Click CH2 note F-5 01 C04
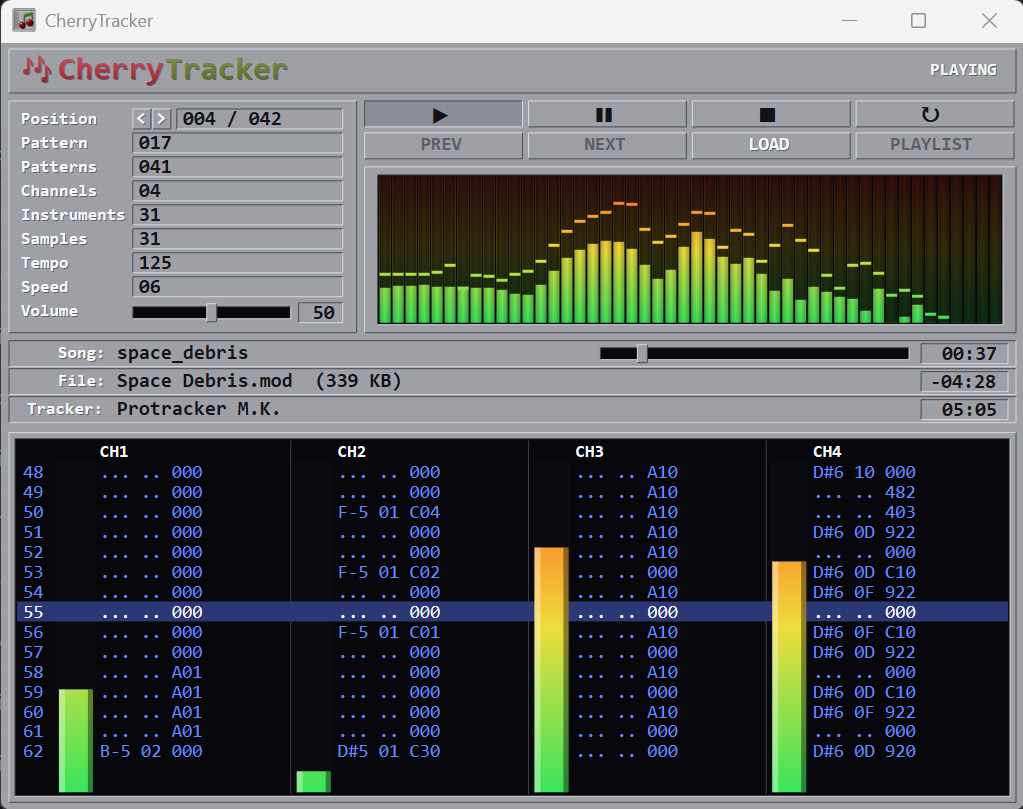Viewport: 1023px width, 809px height. point(389,512)
